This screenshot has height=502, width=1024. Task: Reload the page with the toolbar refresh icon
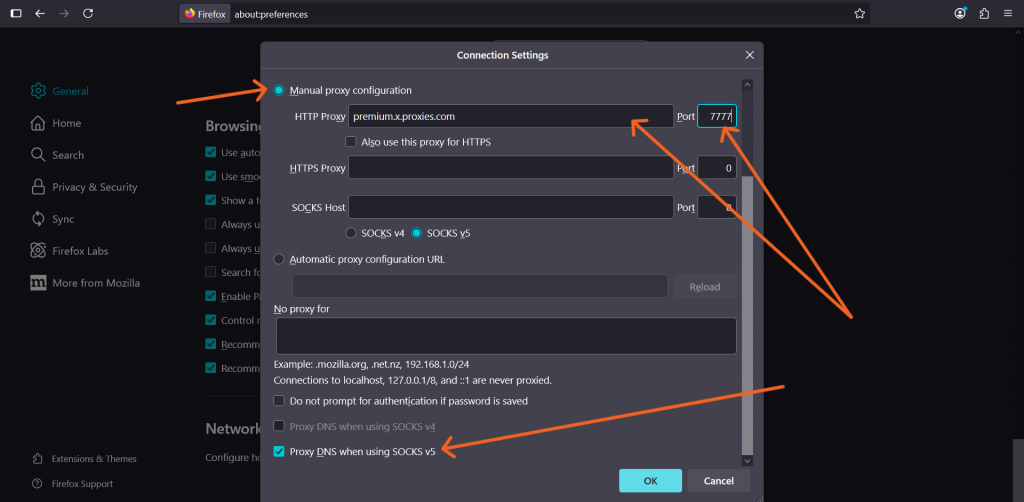(88, 14)
